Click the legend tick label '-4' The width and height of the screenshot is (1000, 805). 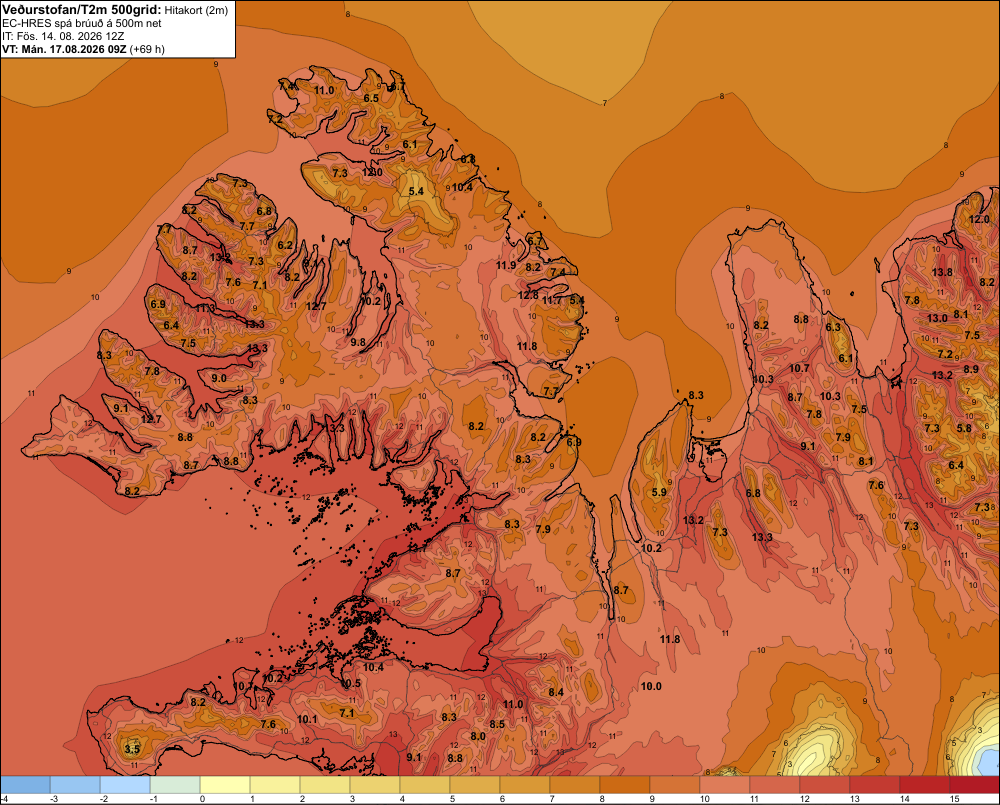(x=4, y=799)
